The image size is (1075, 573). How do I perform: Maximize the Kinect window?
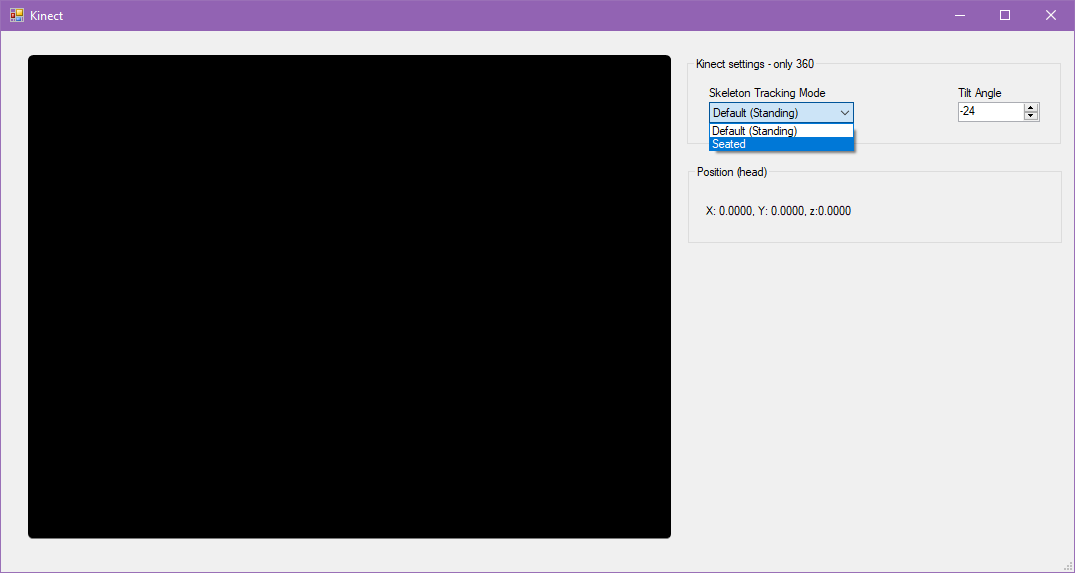pyautogui.click(x=1005, y=15)
